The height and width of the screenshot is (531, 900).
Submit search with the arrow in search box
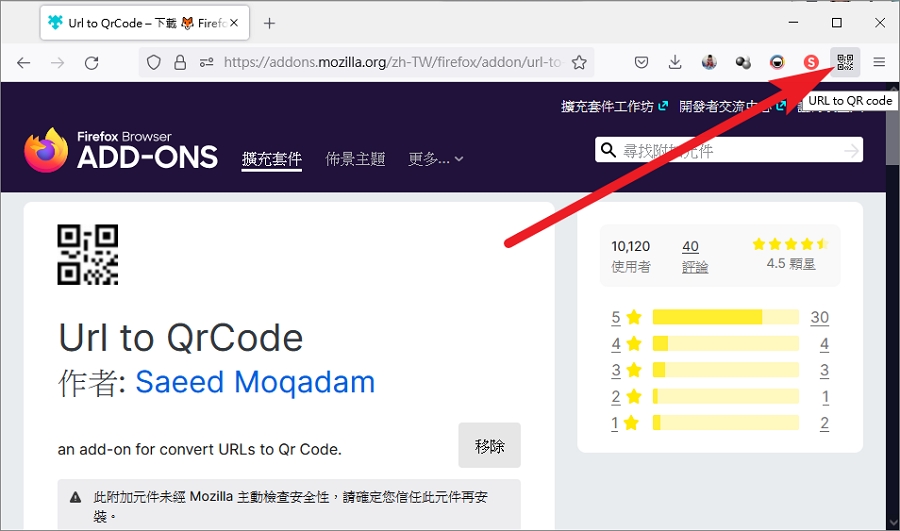click(851, 150)
